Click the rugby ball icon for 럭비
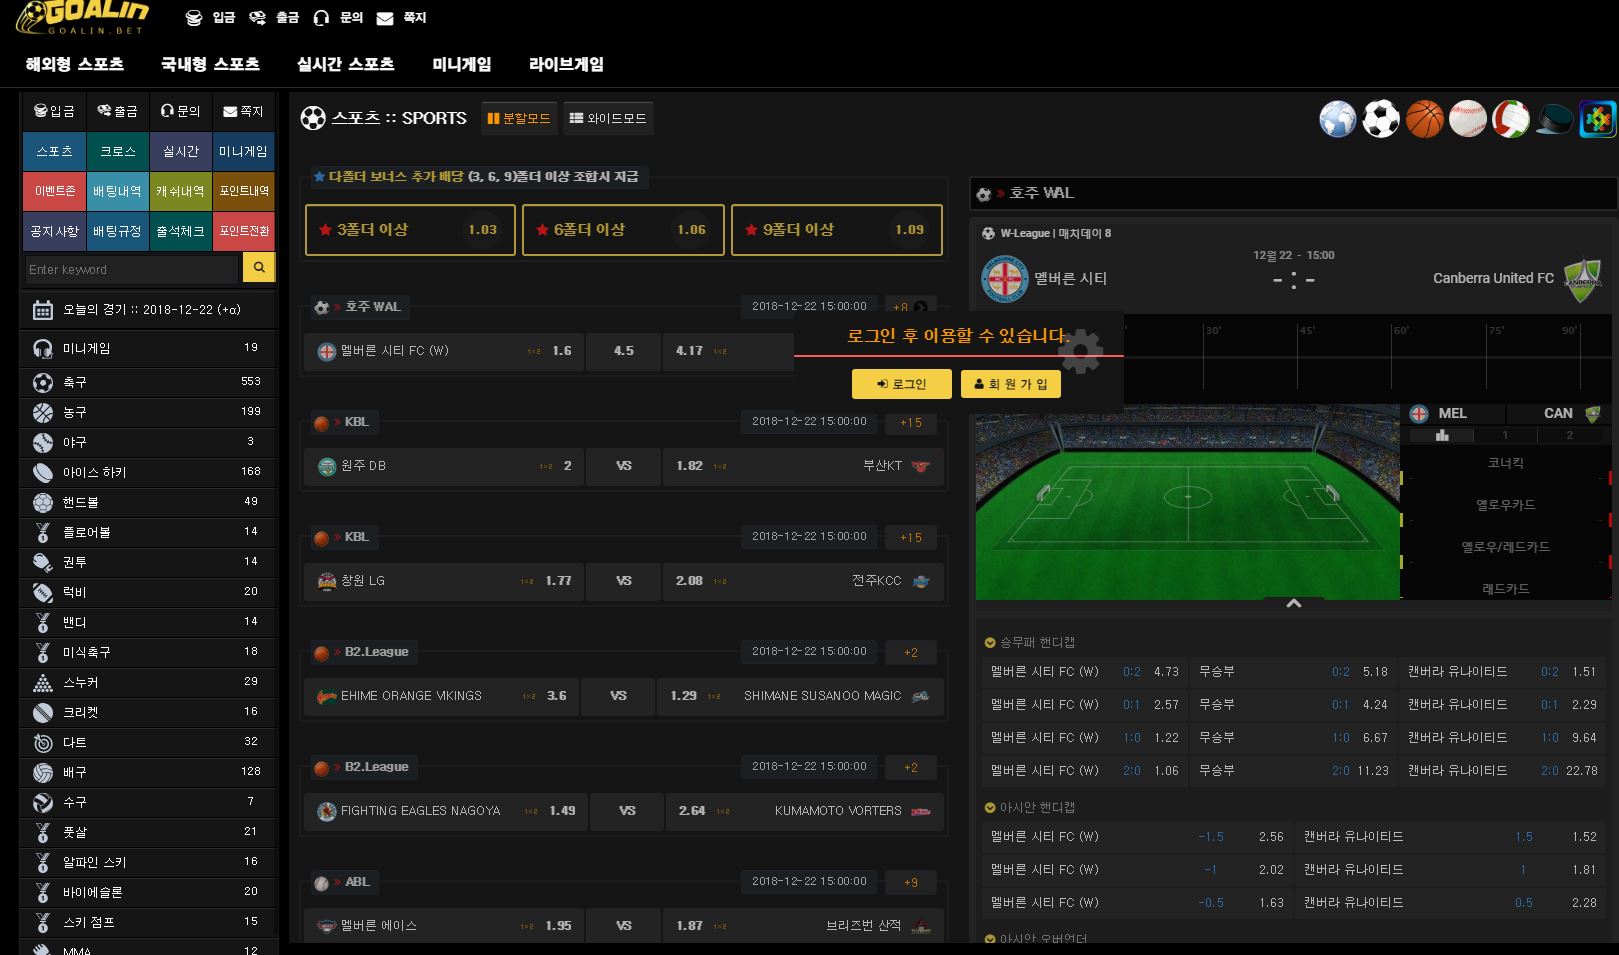The height and width of the screenshot is (955, 1619). click(x=42, y=592)
